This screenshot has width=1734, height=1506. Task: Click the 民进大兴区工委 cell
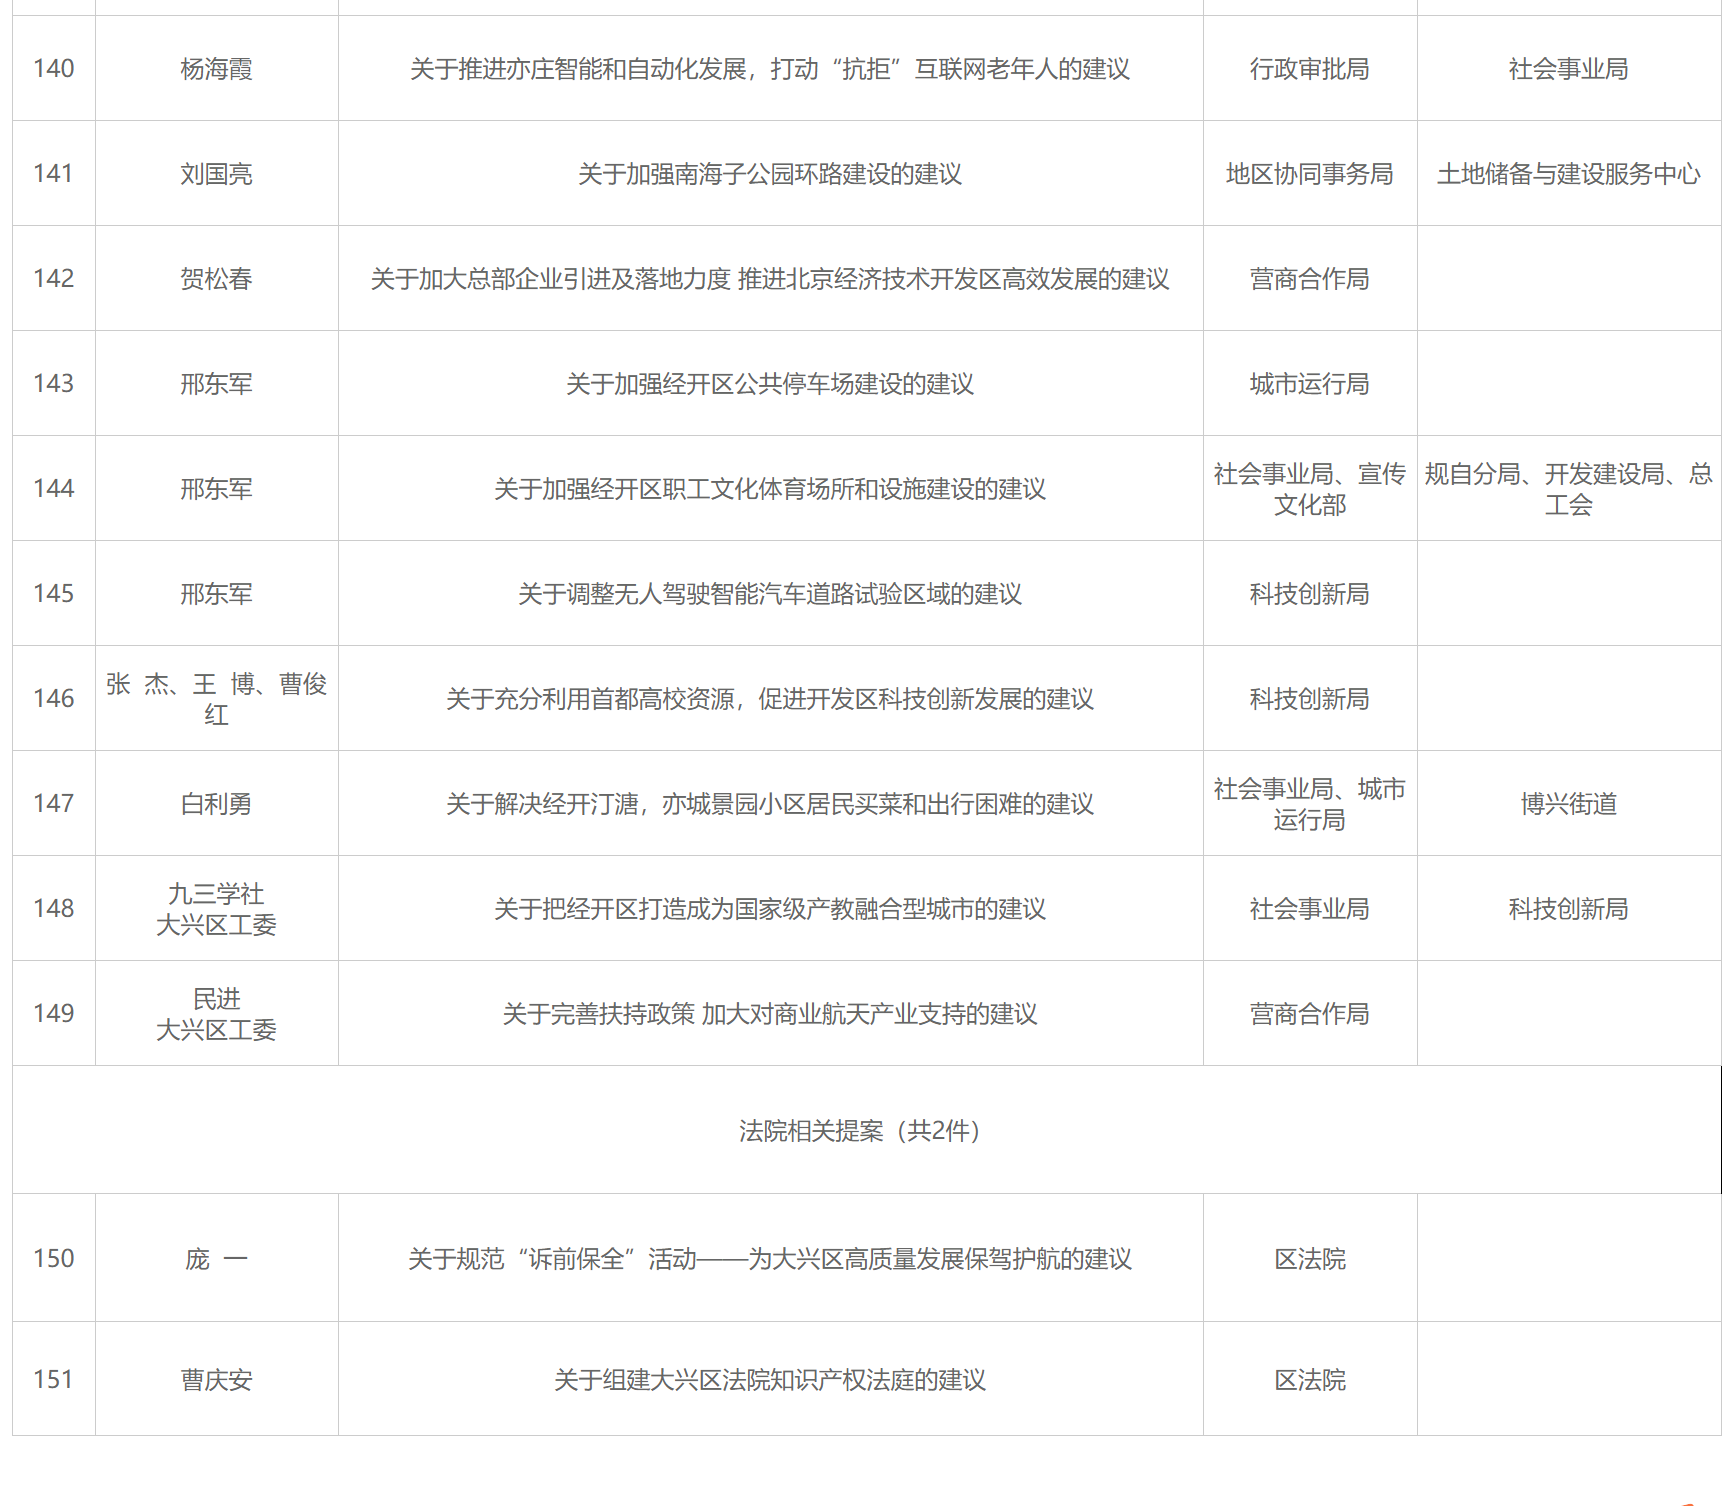[x=216, y=1014]
